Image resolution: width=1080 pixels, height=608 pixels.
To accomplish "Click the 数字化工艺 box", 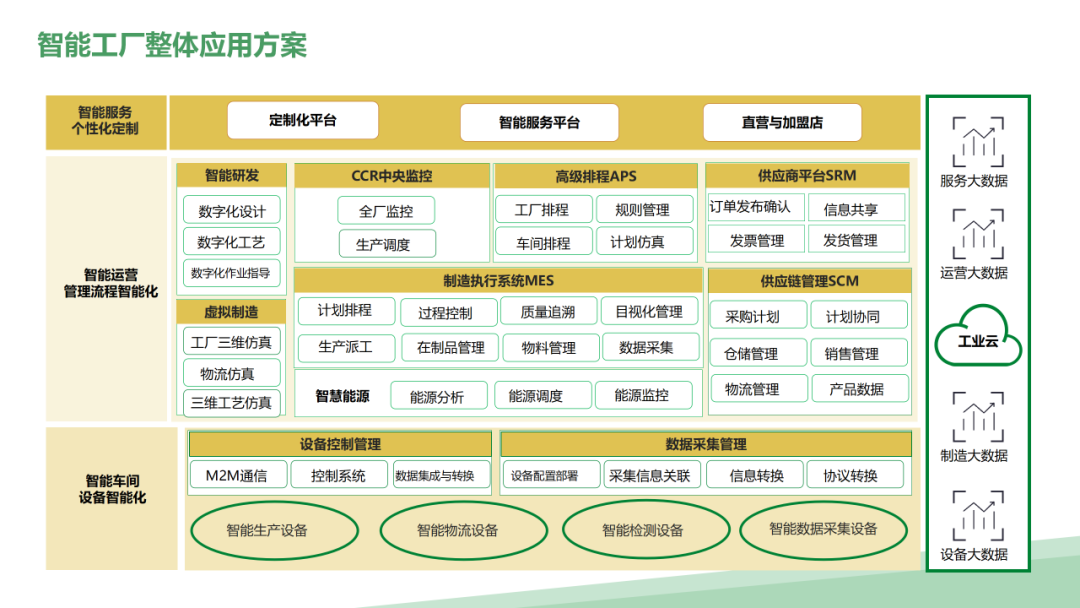I will pos(232,242).
